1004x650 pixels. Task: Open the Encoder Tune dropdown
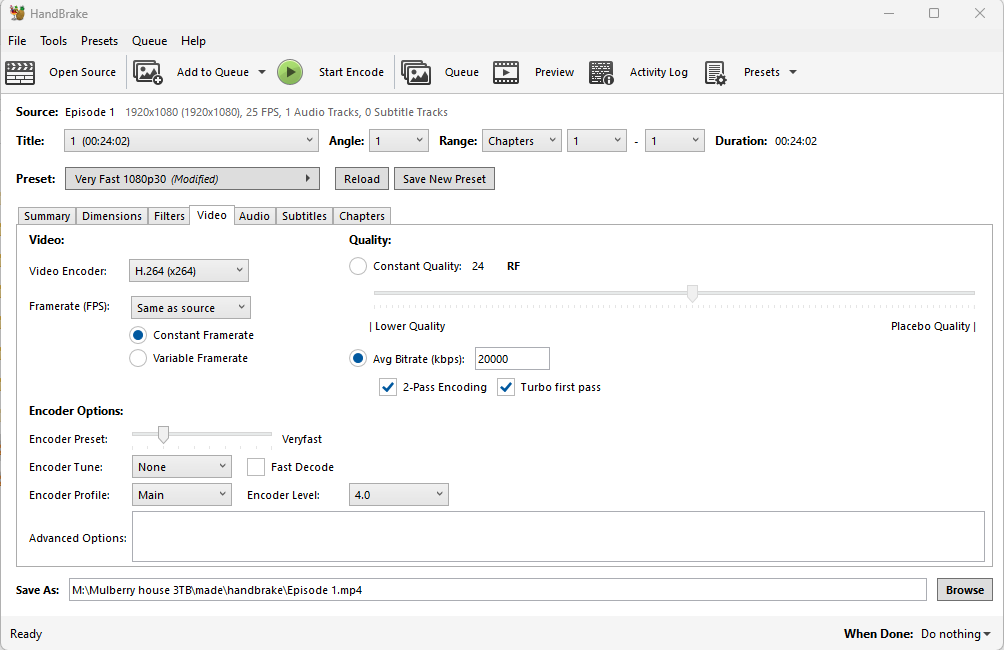(x=182, y=467)
